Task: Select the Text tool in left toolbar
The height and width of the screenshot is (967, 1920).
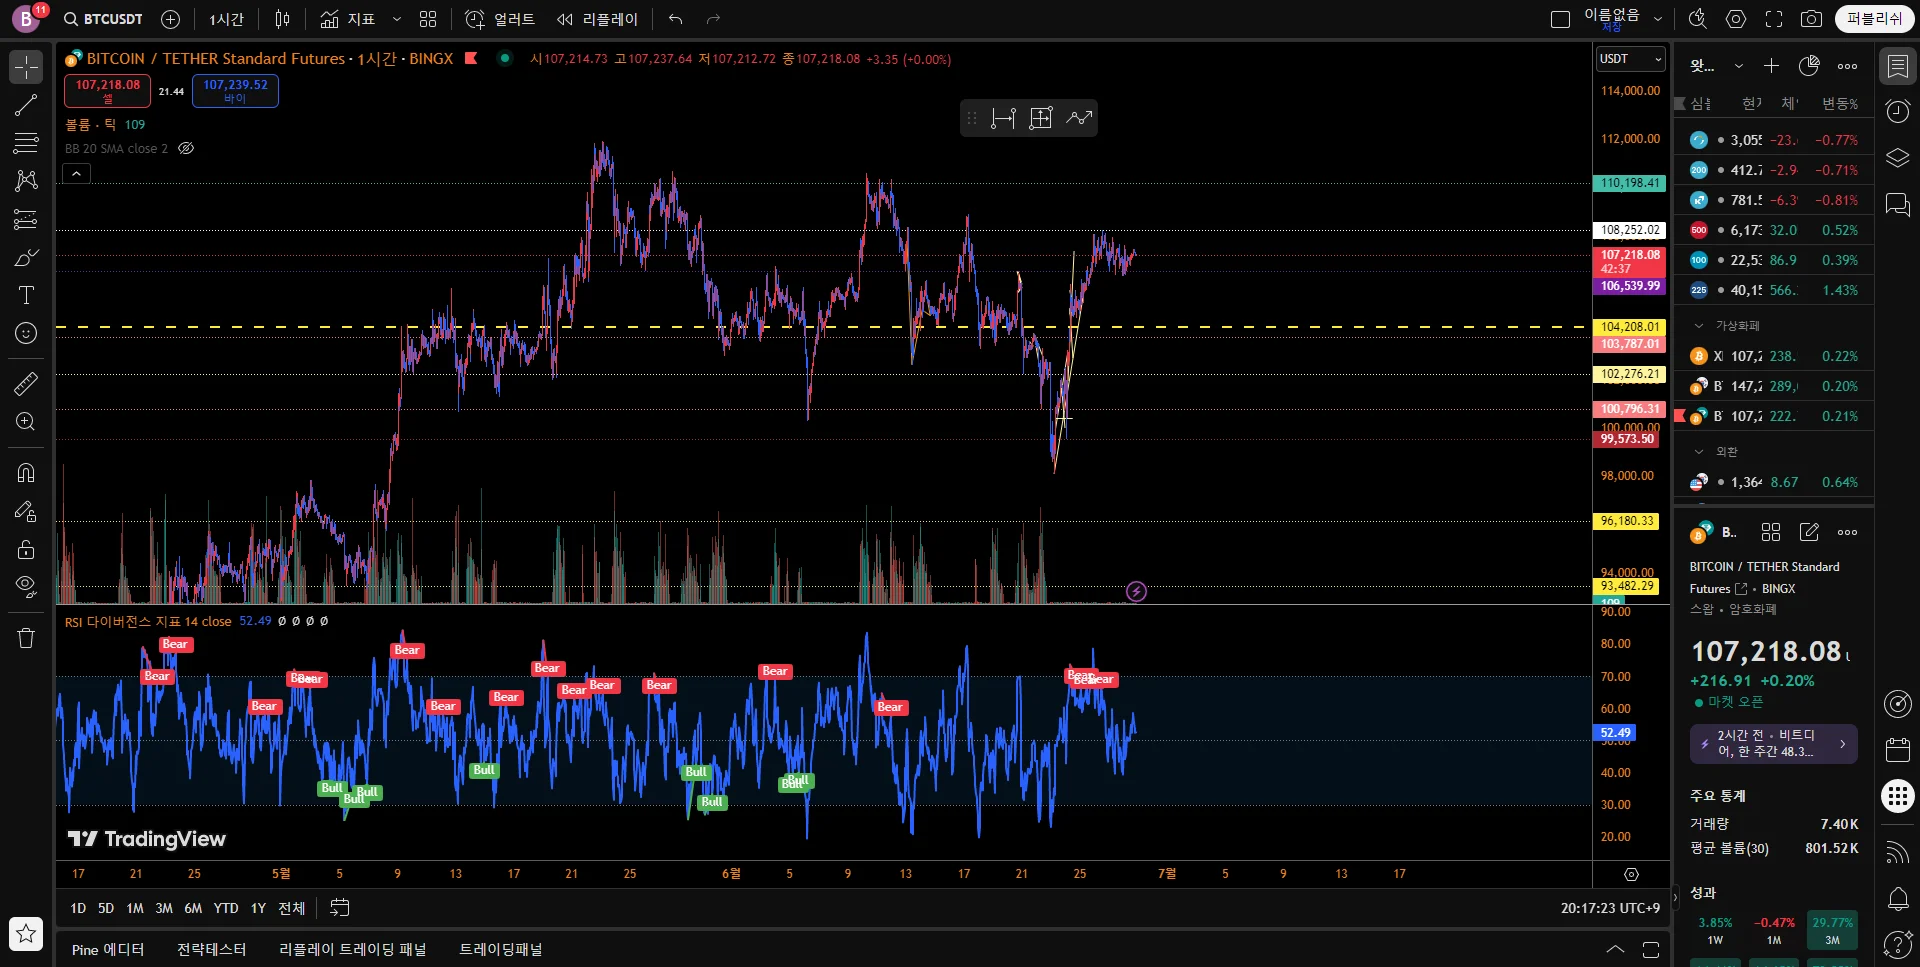Action: (26, 295)
